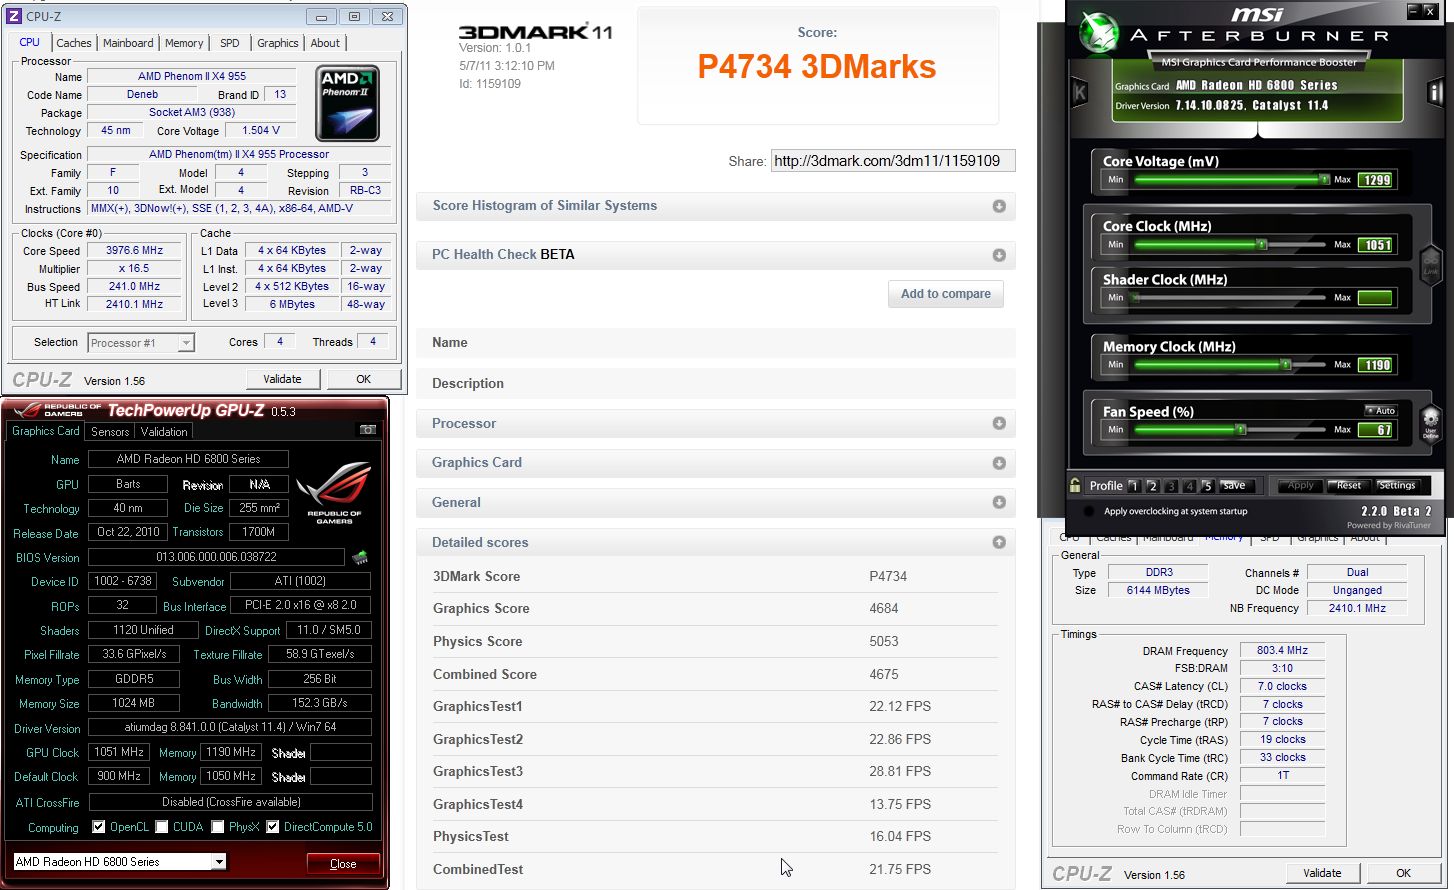Click the Shader Clock slider handle
Viewport: 1454px width, 890px height.
(x=1136, y=298)
